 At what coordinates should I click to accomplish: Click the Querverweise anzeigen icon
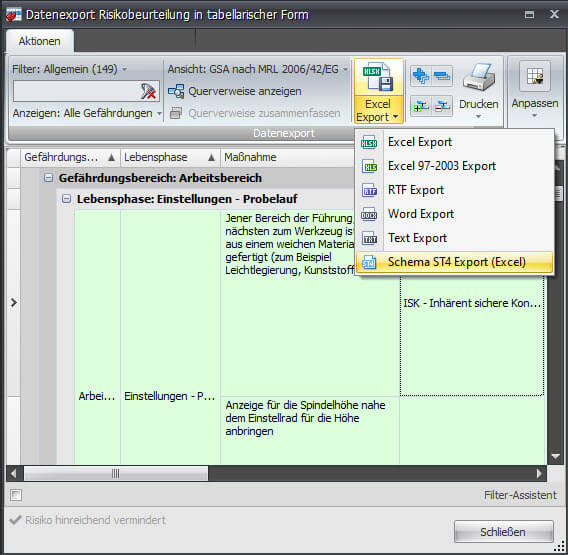(x=176, y=91)
